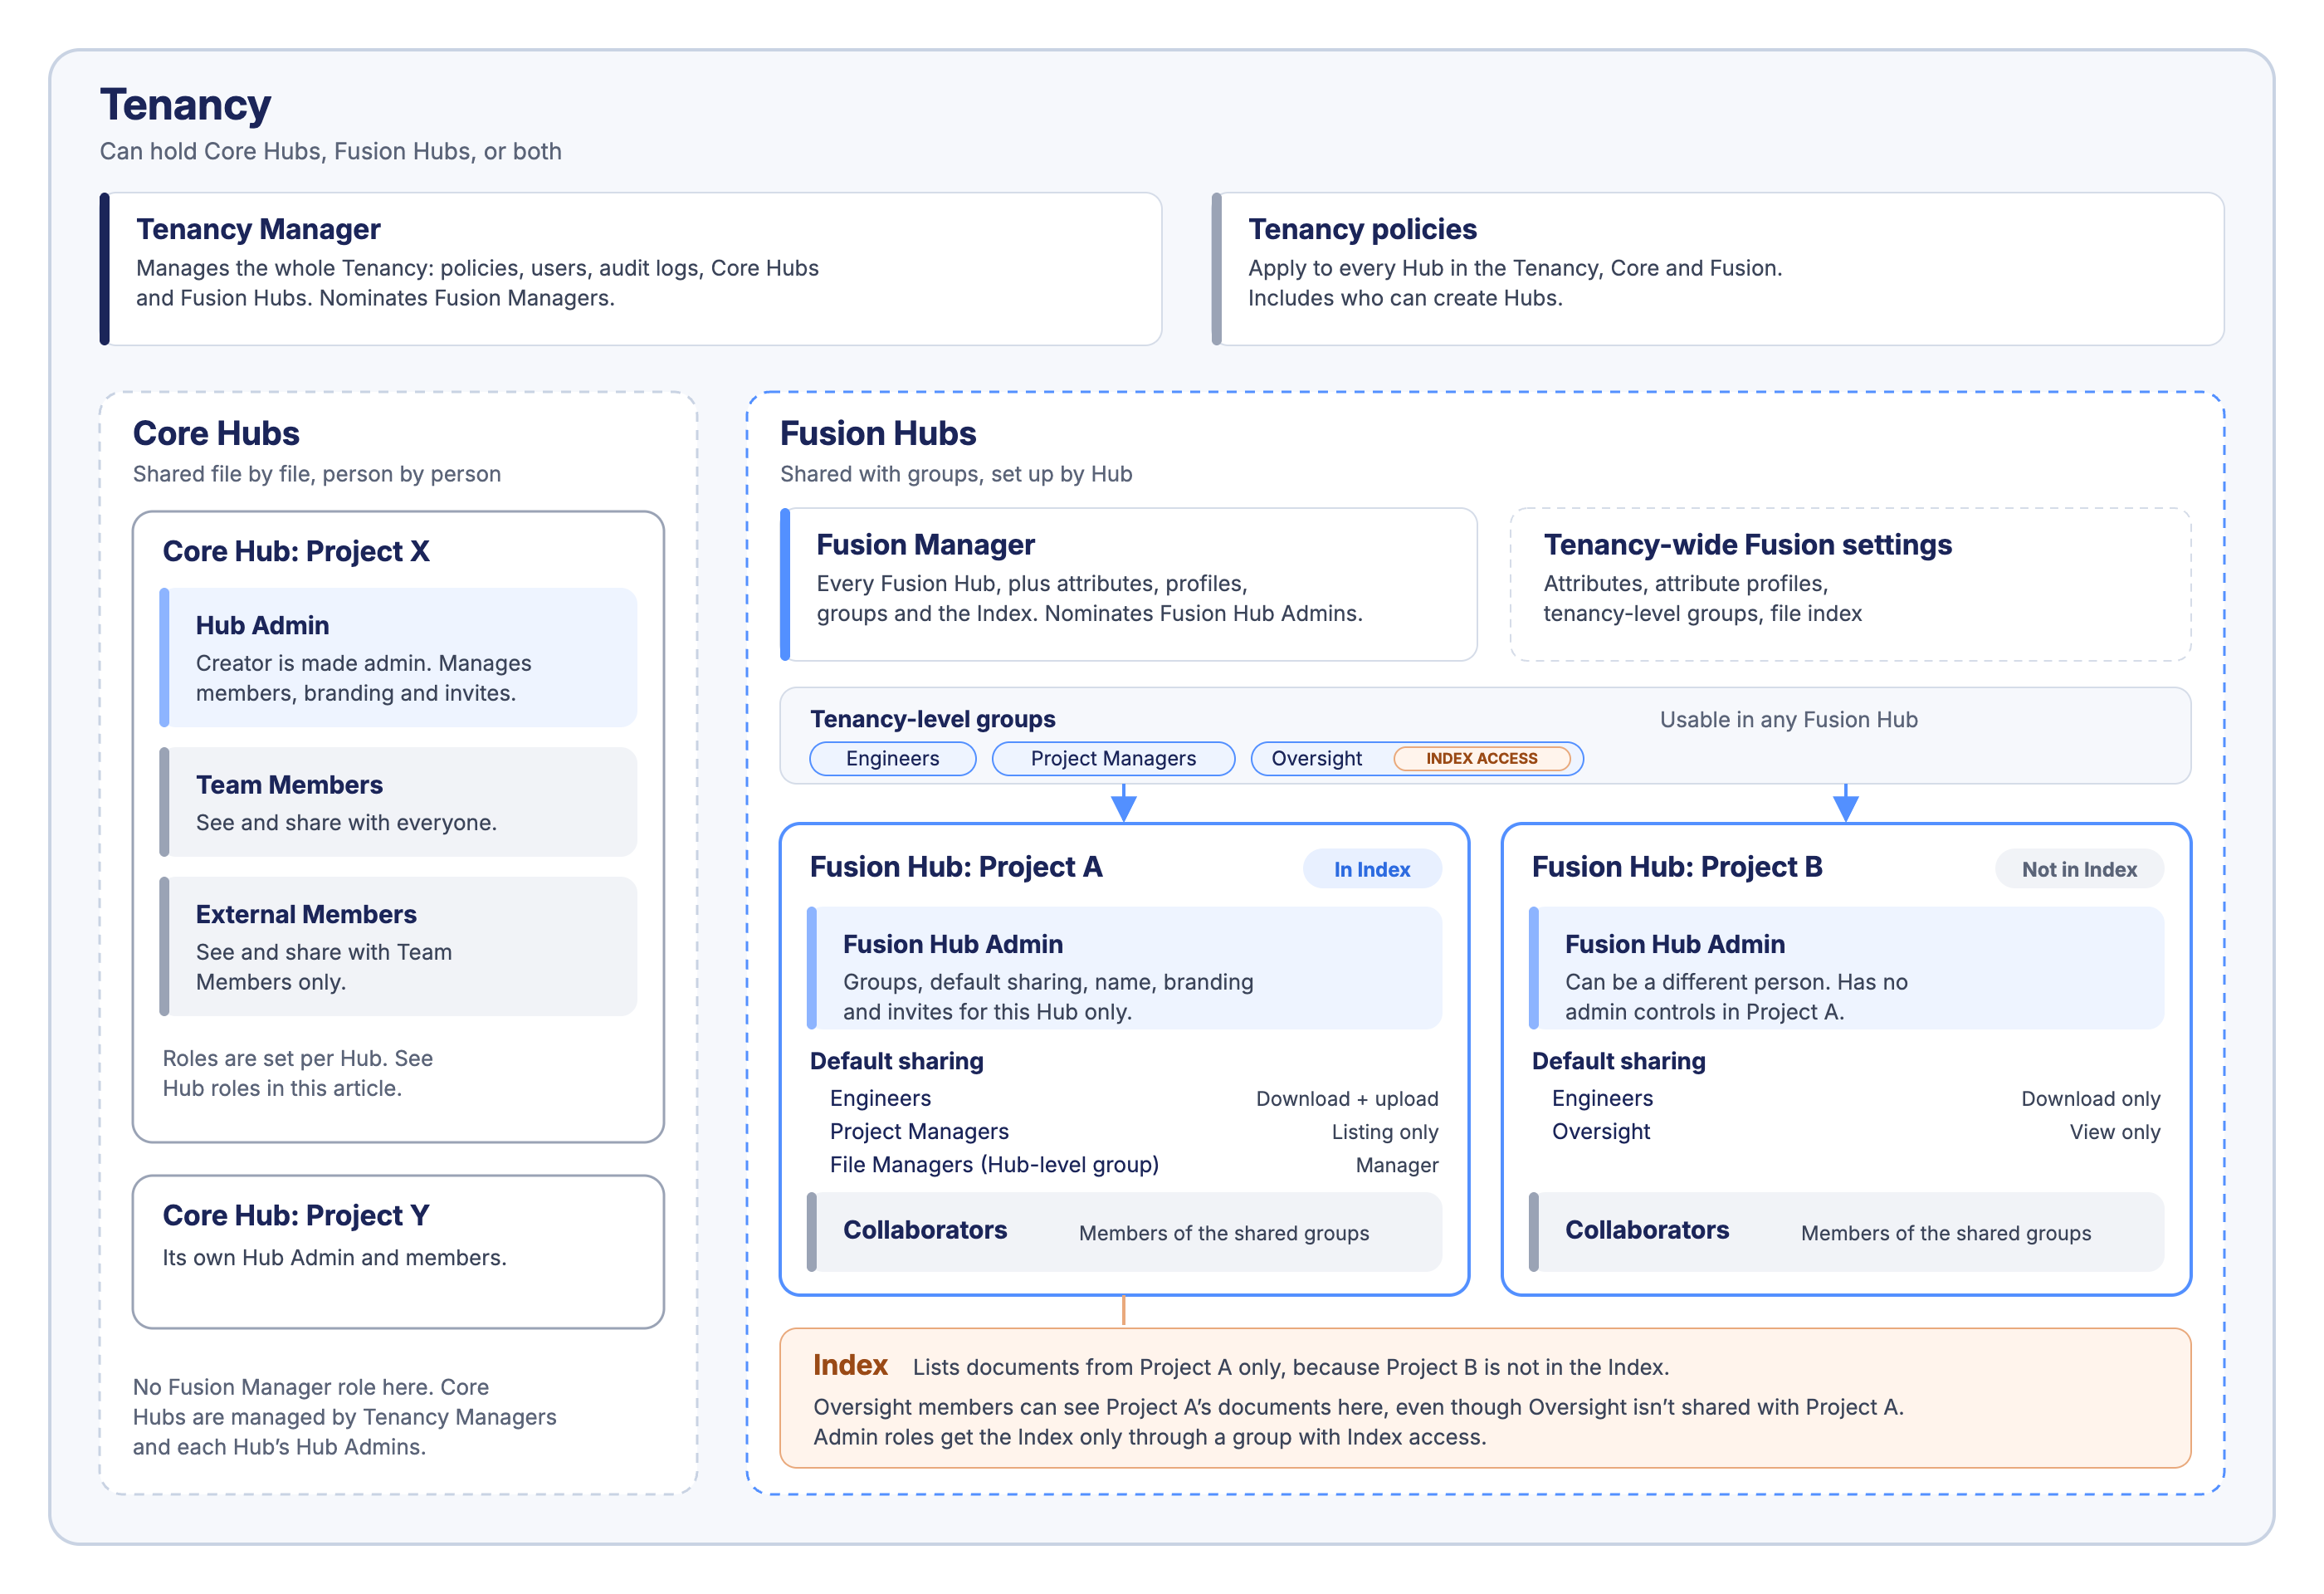
Task: Click the External Members role heading
Action: (306, 914)
